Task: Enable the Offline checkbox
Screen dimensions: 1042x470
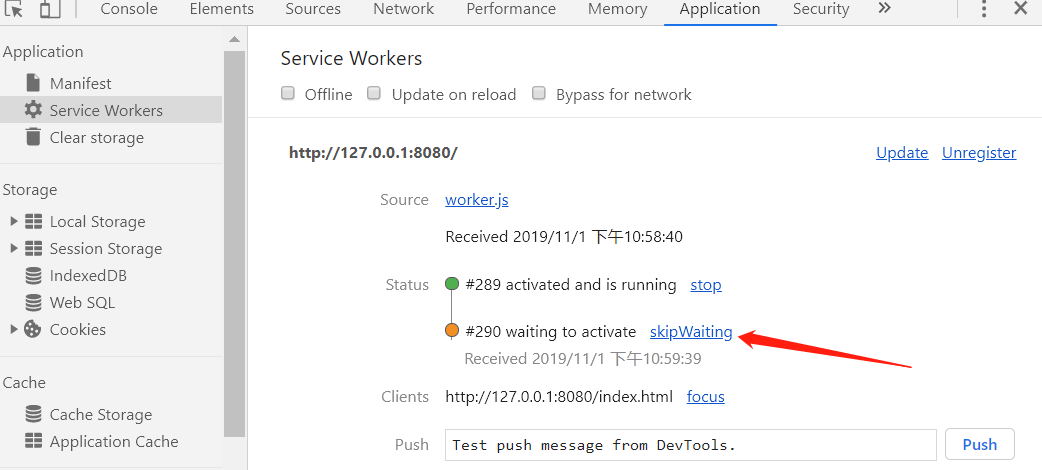Action: point(288,94)
